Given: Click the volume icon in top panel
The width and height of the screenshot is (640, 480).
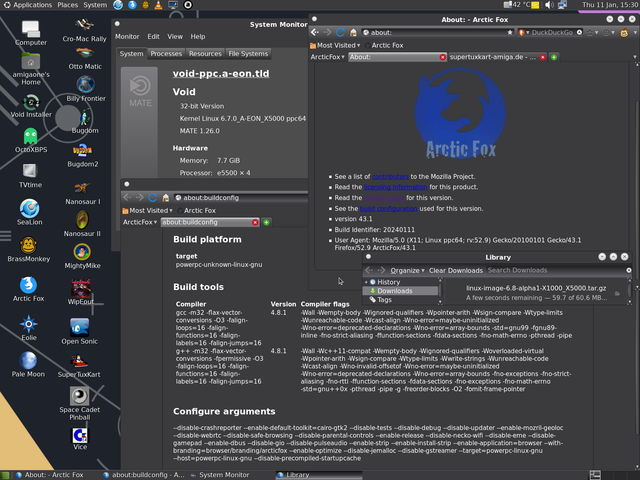Looking at the screenshot, I should point(549,5).
